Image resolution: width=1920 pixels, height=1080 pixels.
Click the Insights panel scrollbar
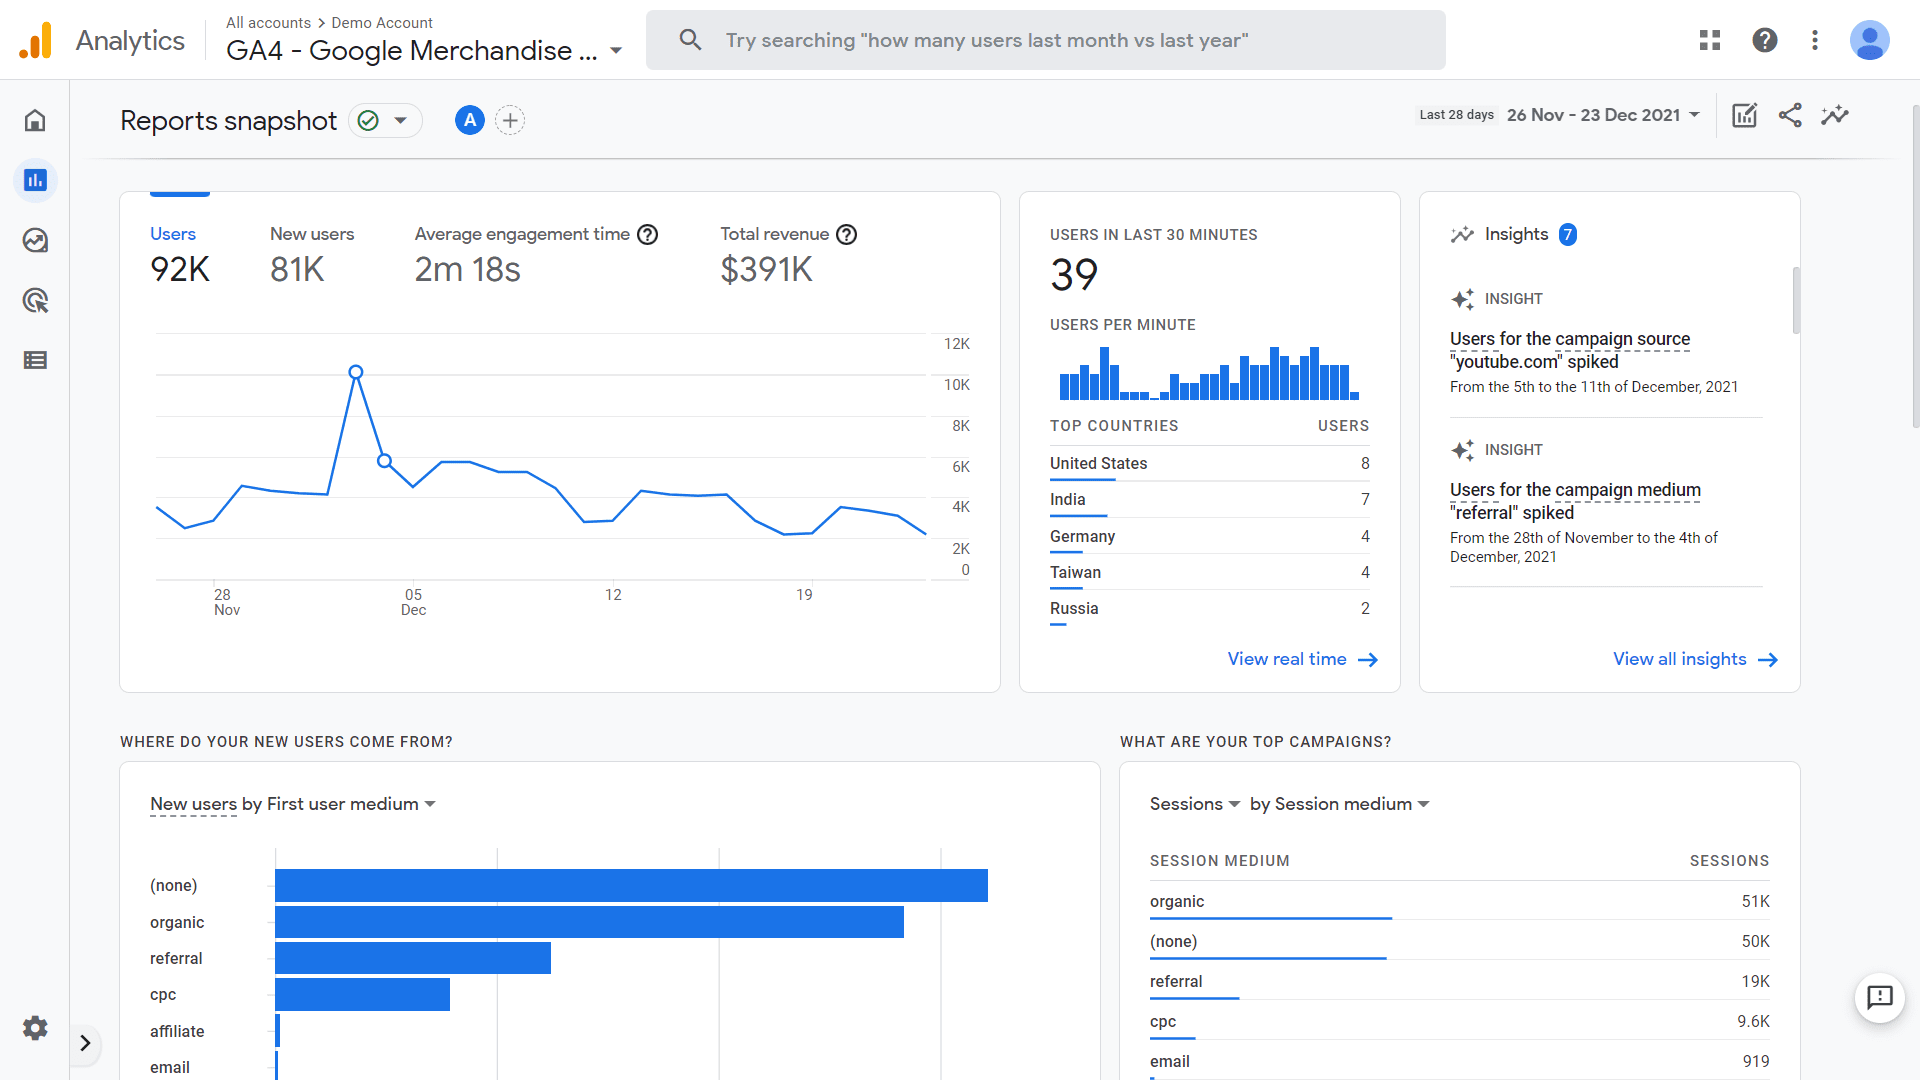(x=1796, y=300)
